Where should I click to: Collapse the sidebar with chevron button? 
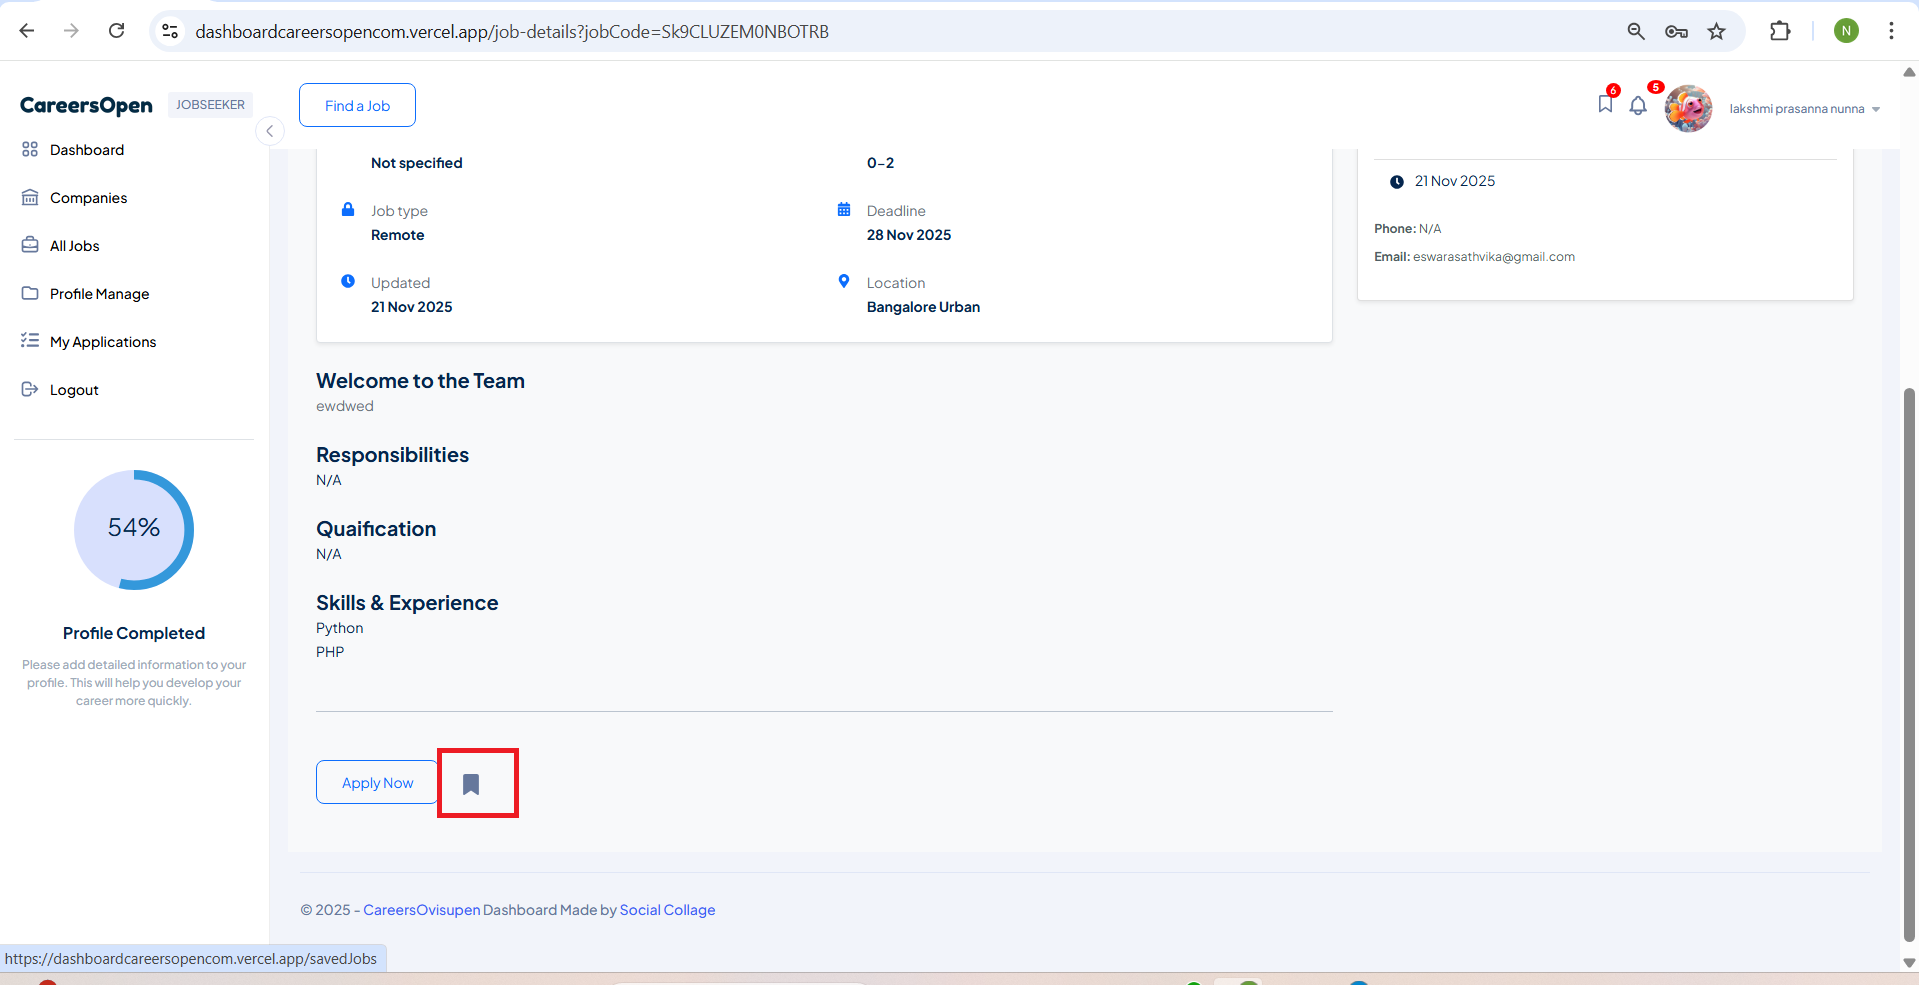269,131
